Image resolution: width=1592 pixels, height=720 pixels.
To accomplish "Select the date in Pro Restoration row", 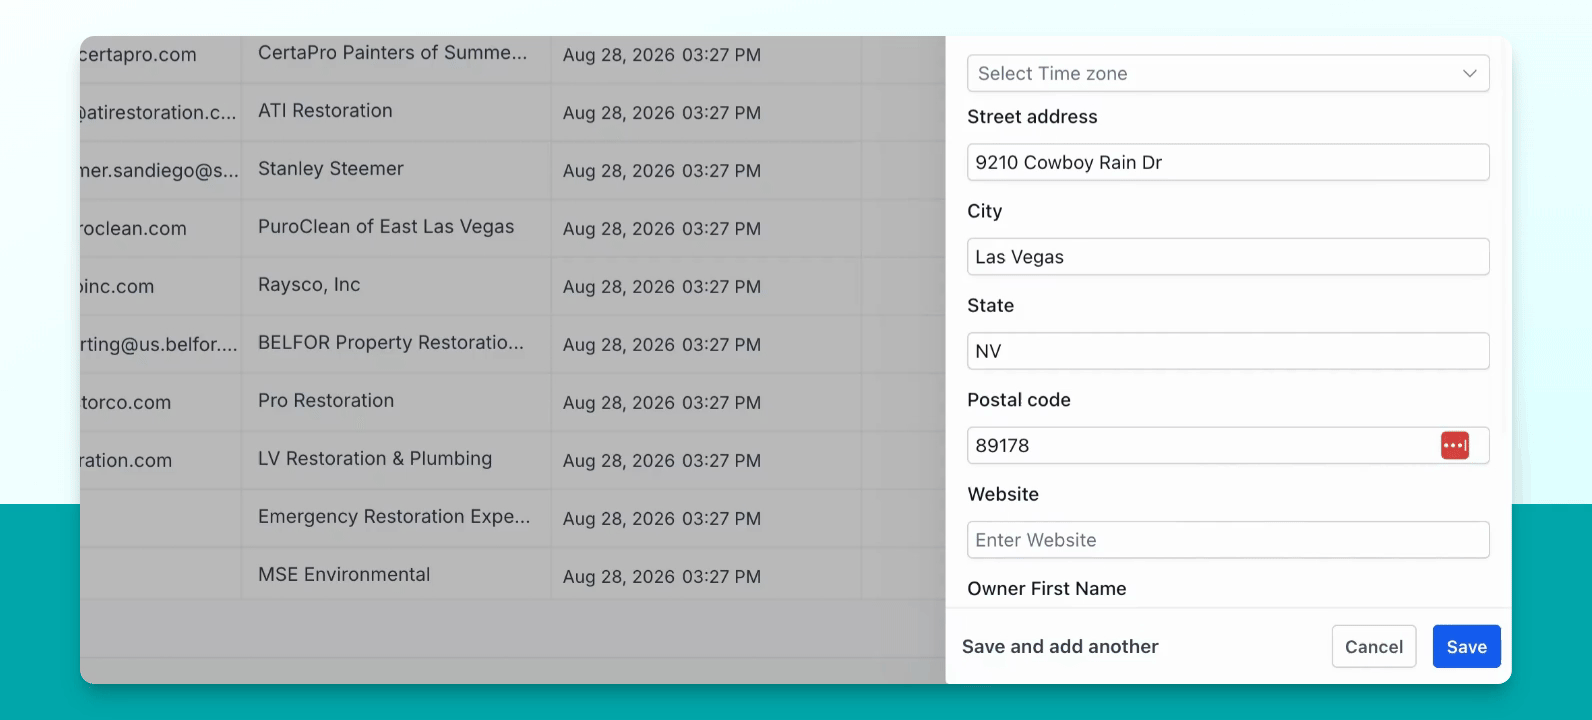I will [662, 403].
